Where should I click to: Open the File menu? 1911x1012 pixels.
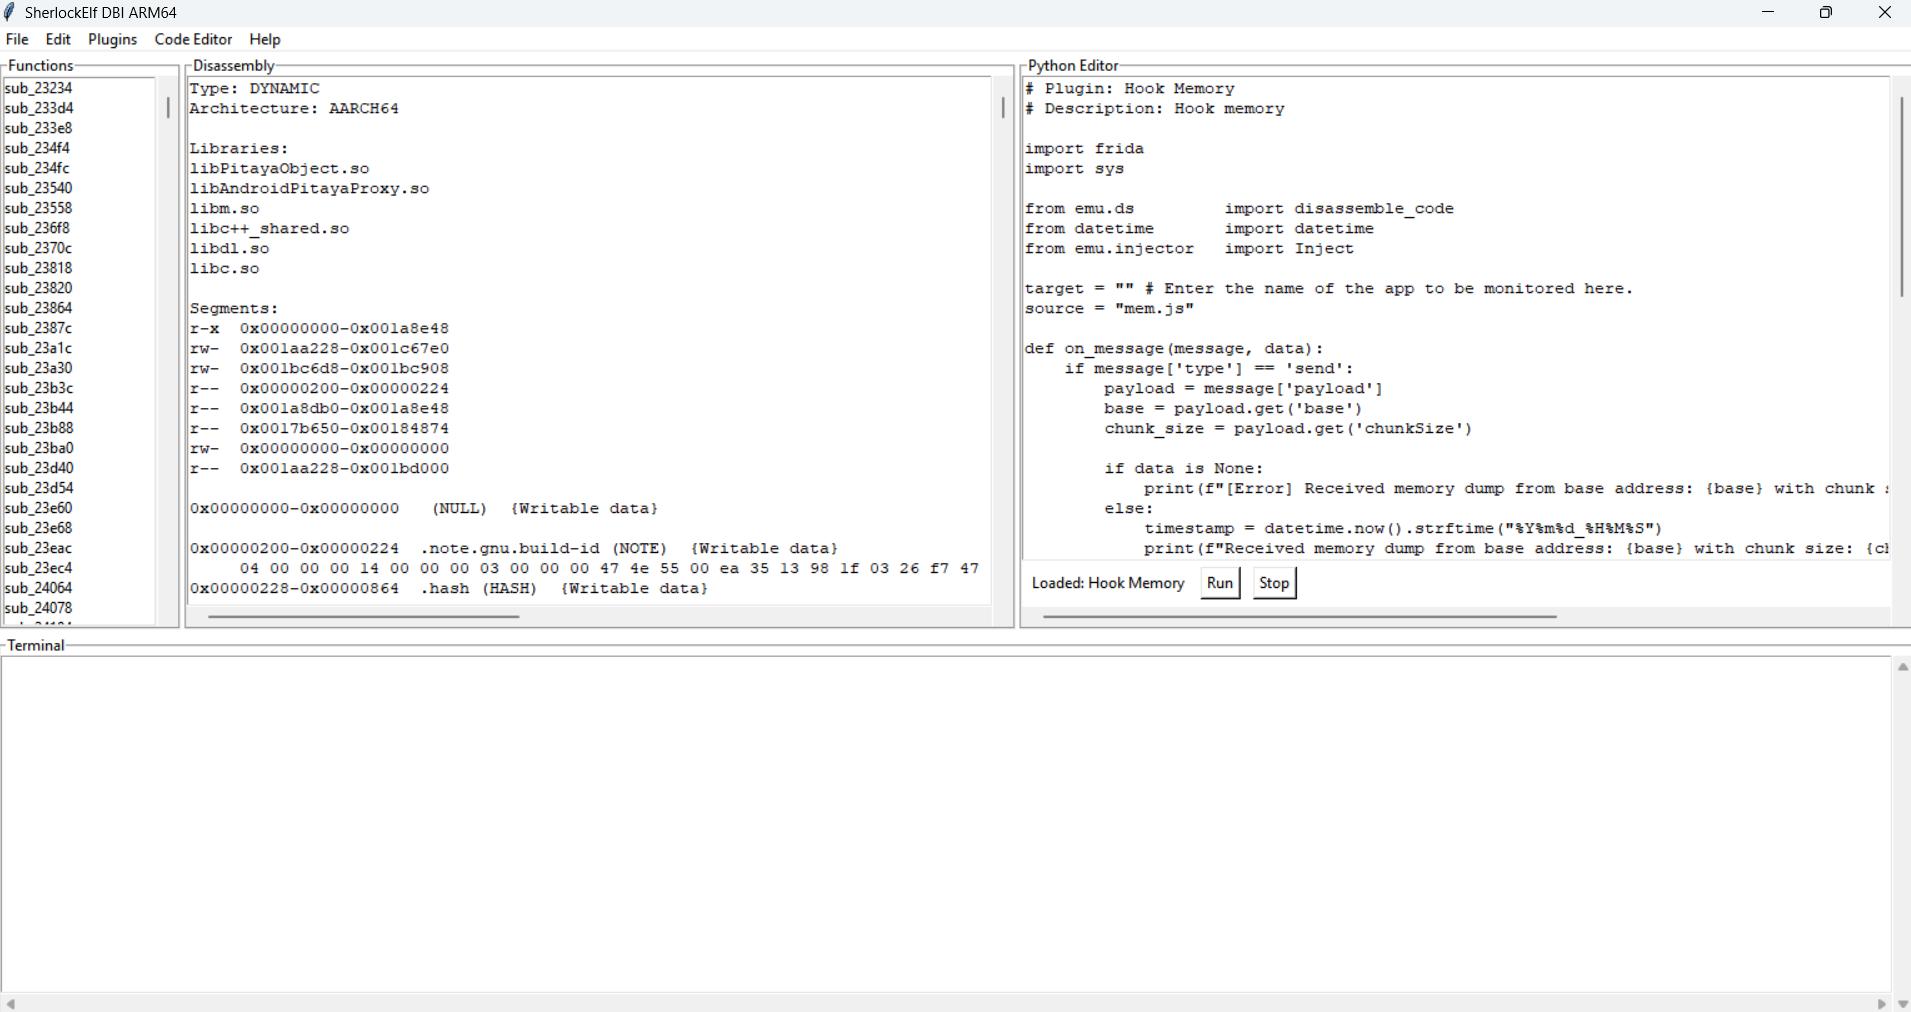tap(17, 39)
